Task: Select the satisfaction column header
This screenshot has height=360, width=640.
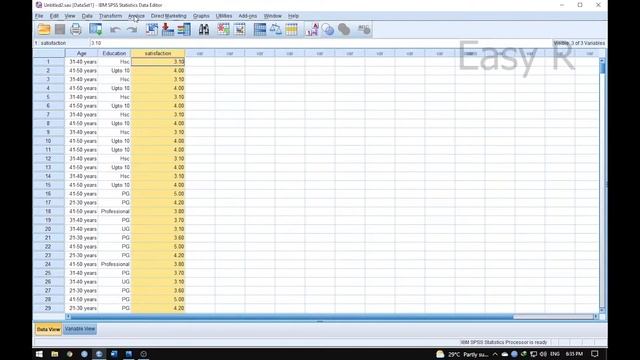Action: pos(158,53)
